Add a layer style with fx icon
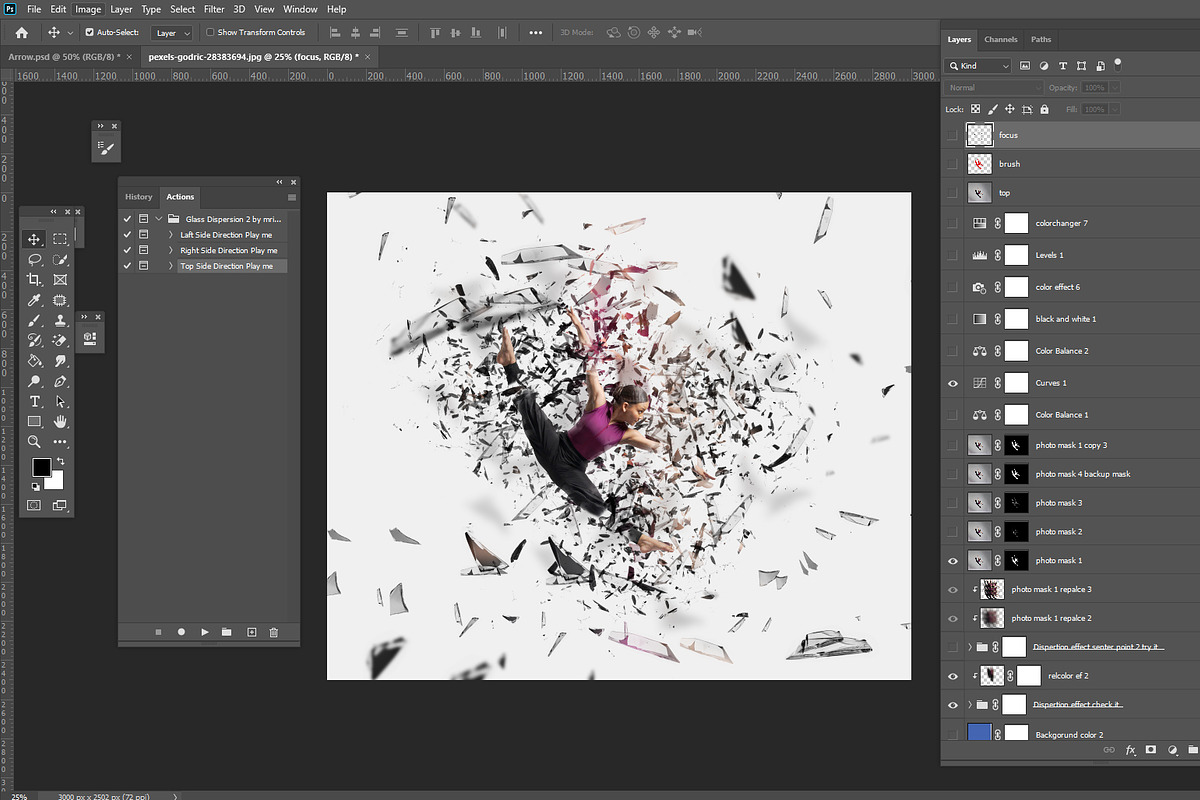The image size is (1200, 800). [x=1131, y=749]
